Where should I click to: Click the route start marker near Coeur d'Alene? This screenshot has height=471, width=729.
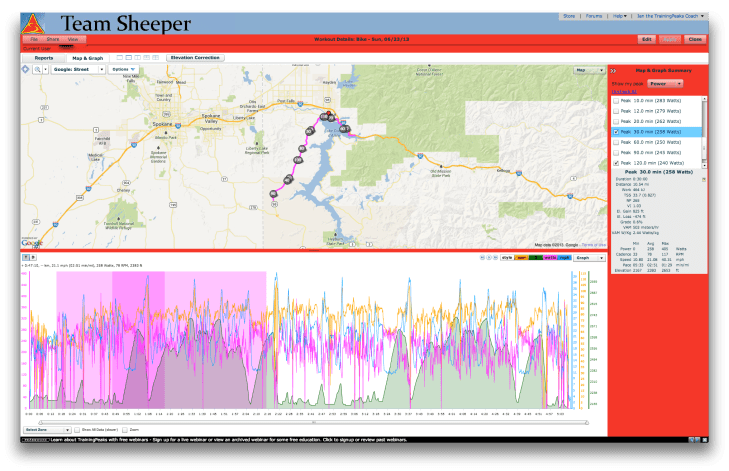[329, 113]
